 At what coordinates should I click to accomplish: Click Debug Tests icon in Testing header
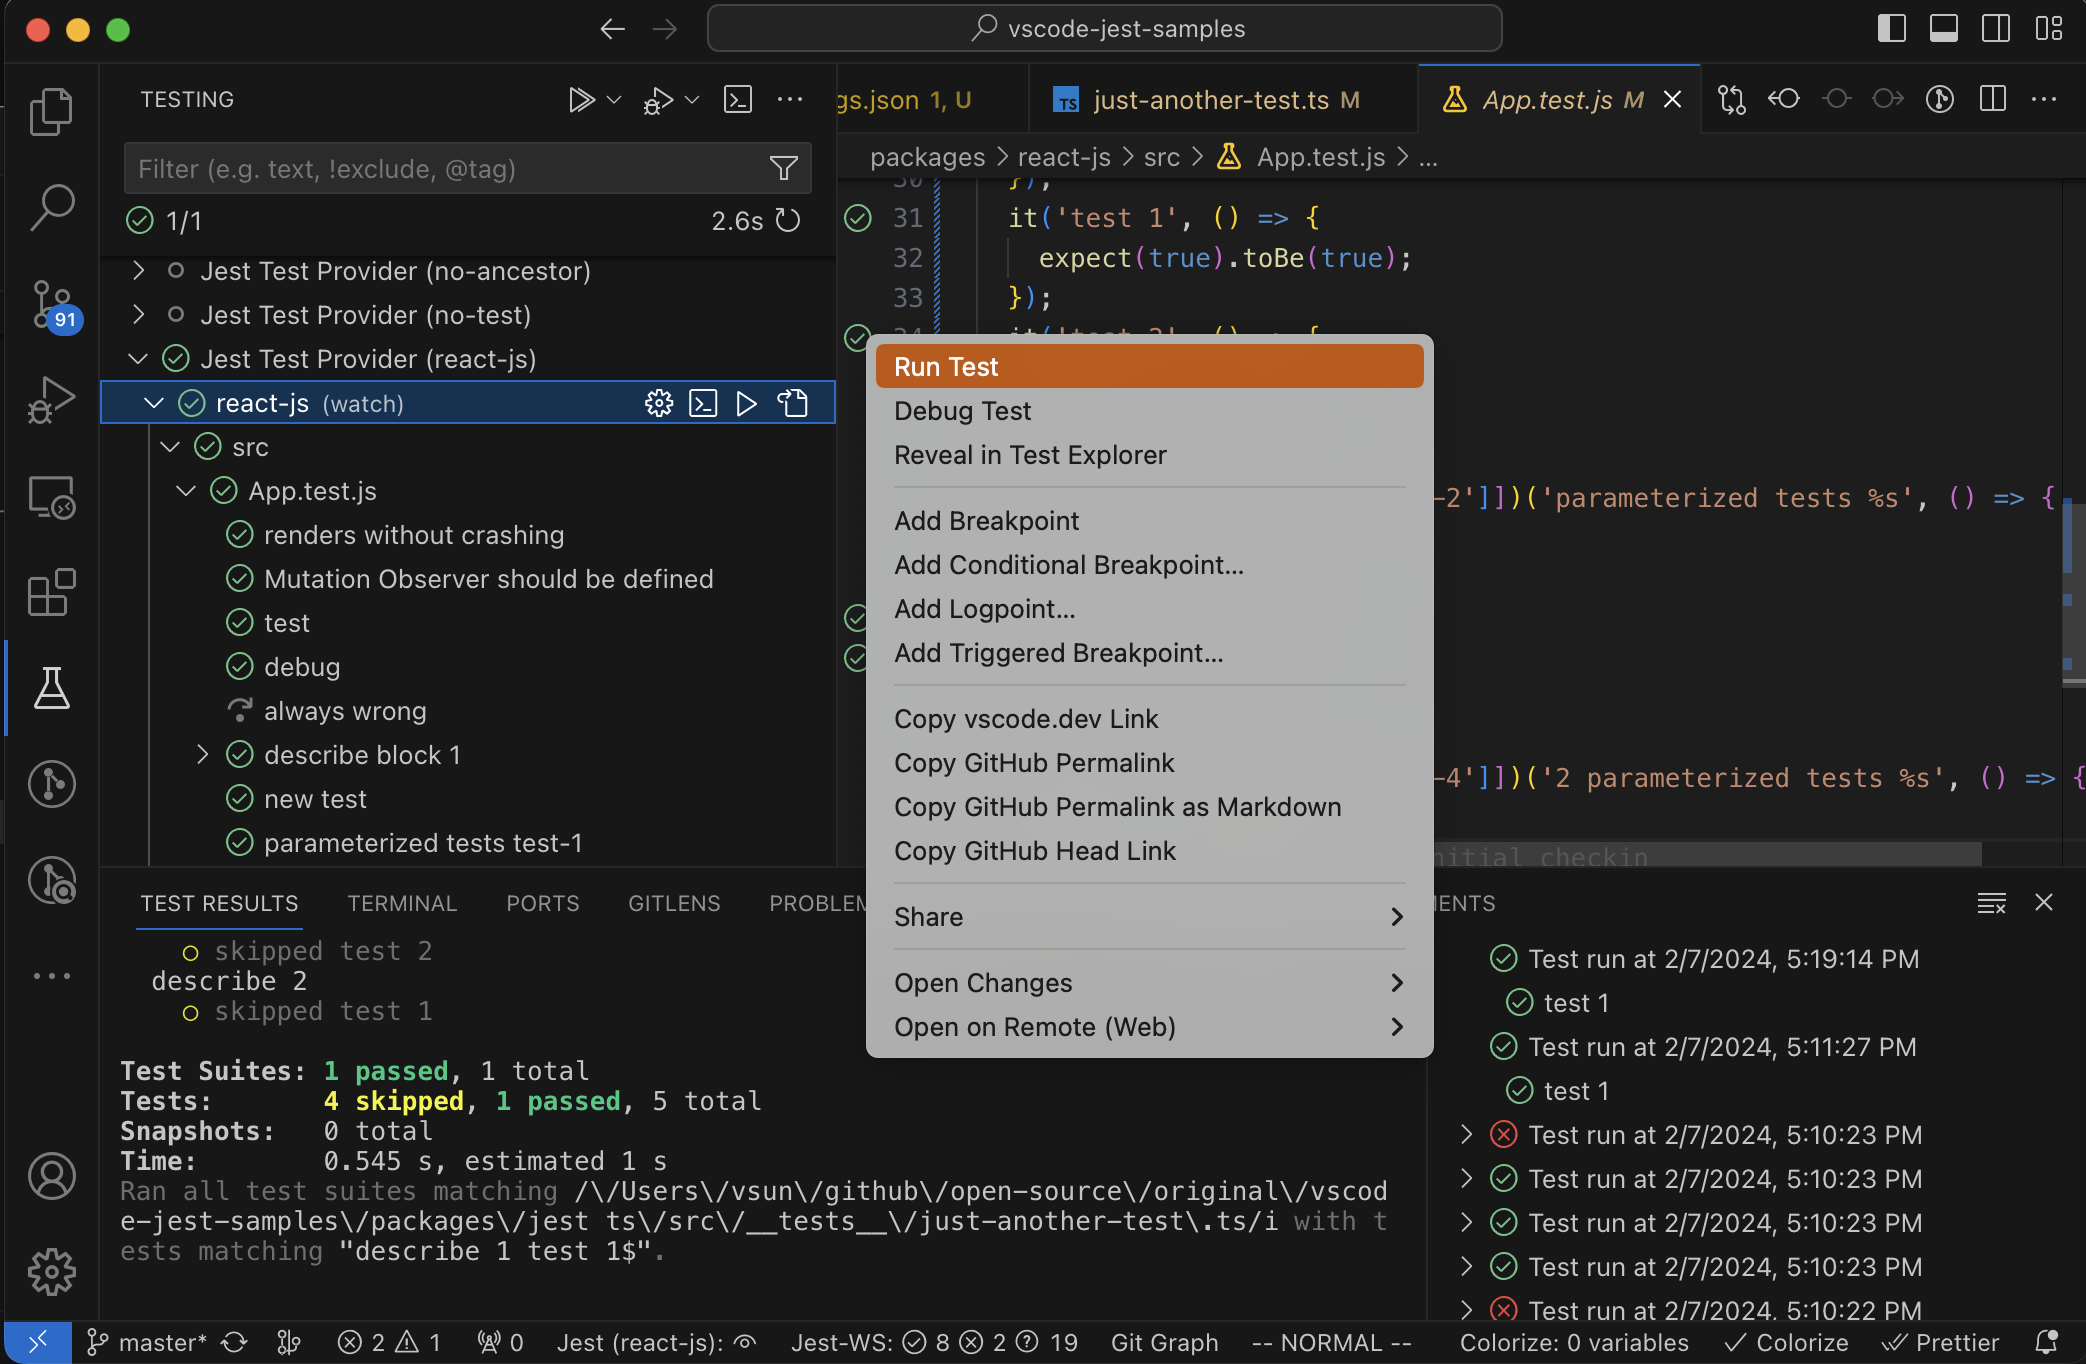click(x=658, y=100)
